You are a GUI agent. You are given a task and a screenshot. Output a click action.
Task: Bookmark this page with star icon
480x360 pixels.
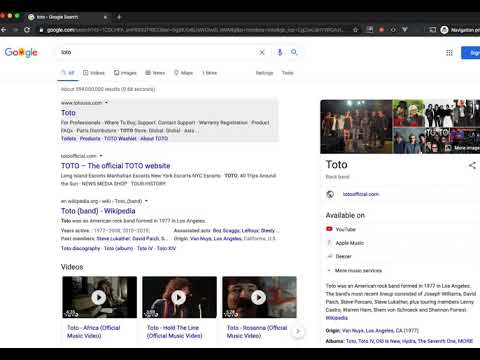click(356, 30)
